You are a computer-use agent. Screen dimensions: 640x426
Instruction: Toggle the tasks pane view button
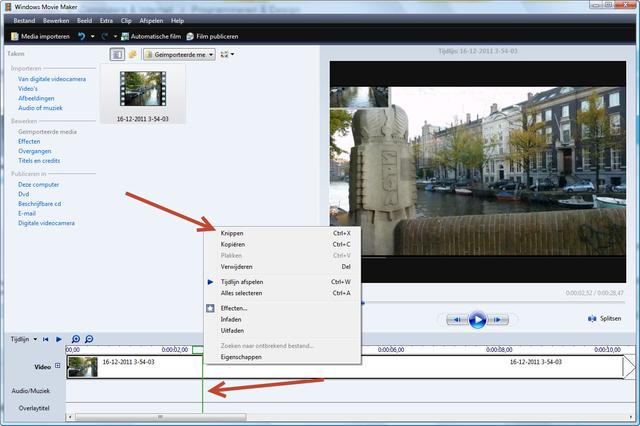pyautogui.click(x=117, y=54)
